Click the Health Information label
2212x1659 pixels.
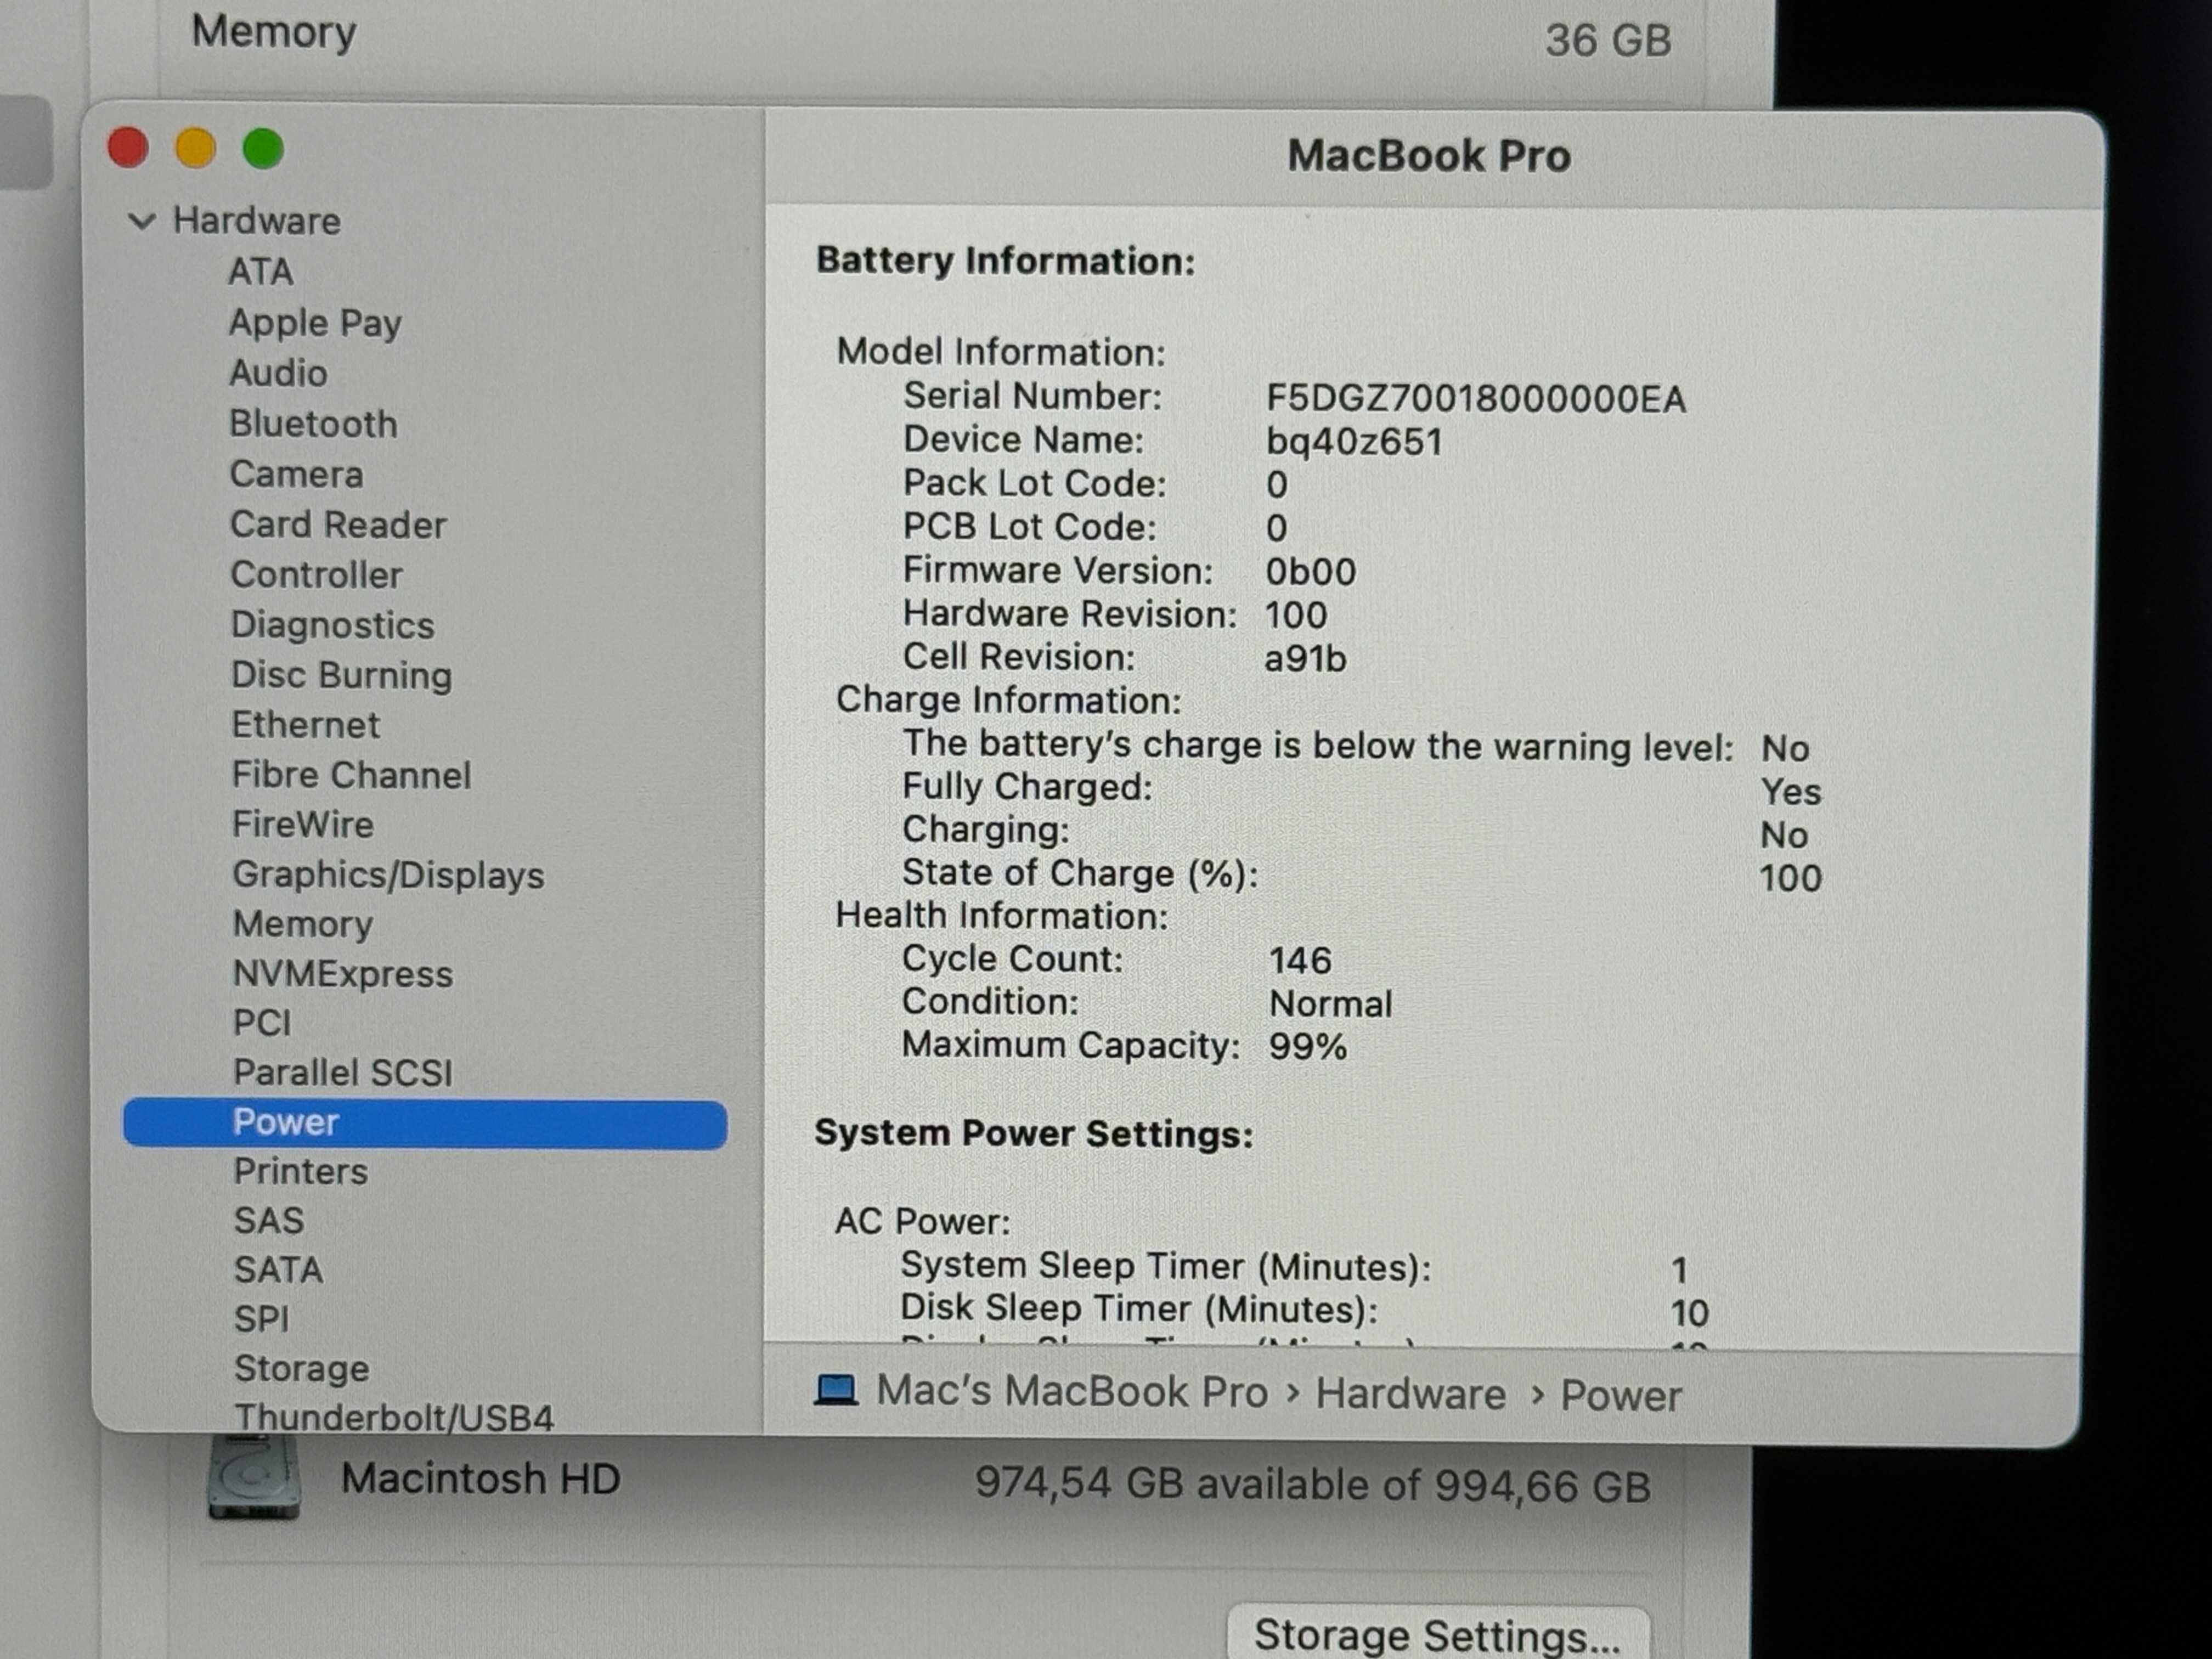1001,916
